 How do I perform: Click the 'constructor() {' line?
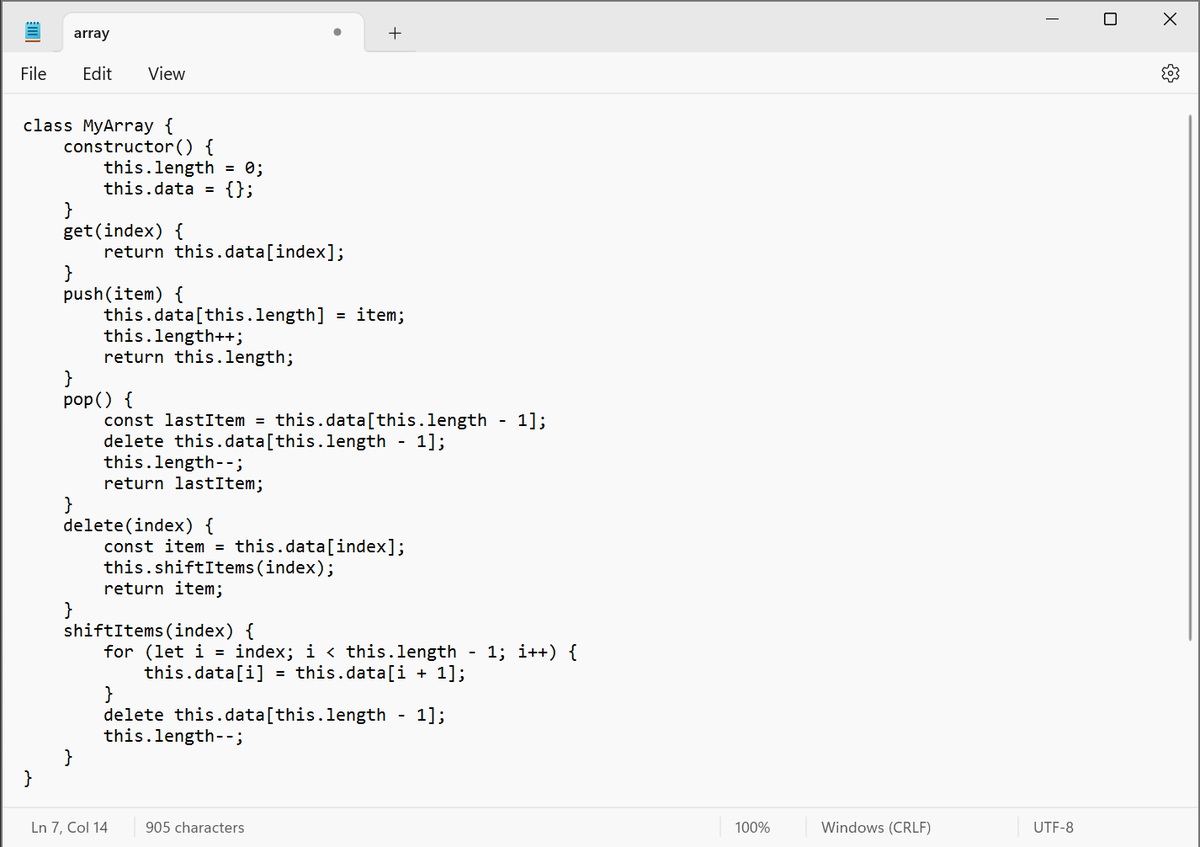pyautogui.click(x=138, y=147)
